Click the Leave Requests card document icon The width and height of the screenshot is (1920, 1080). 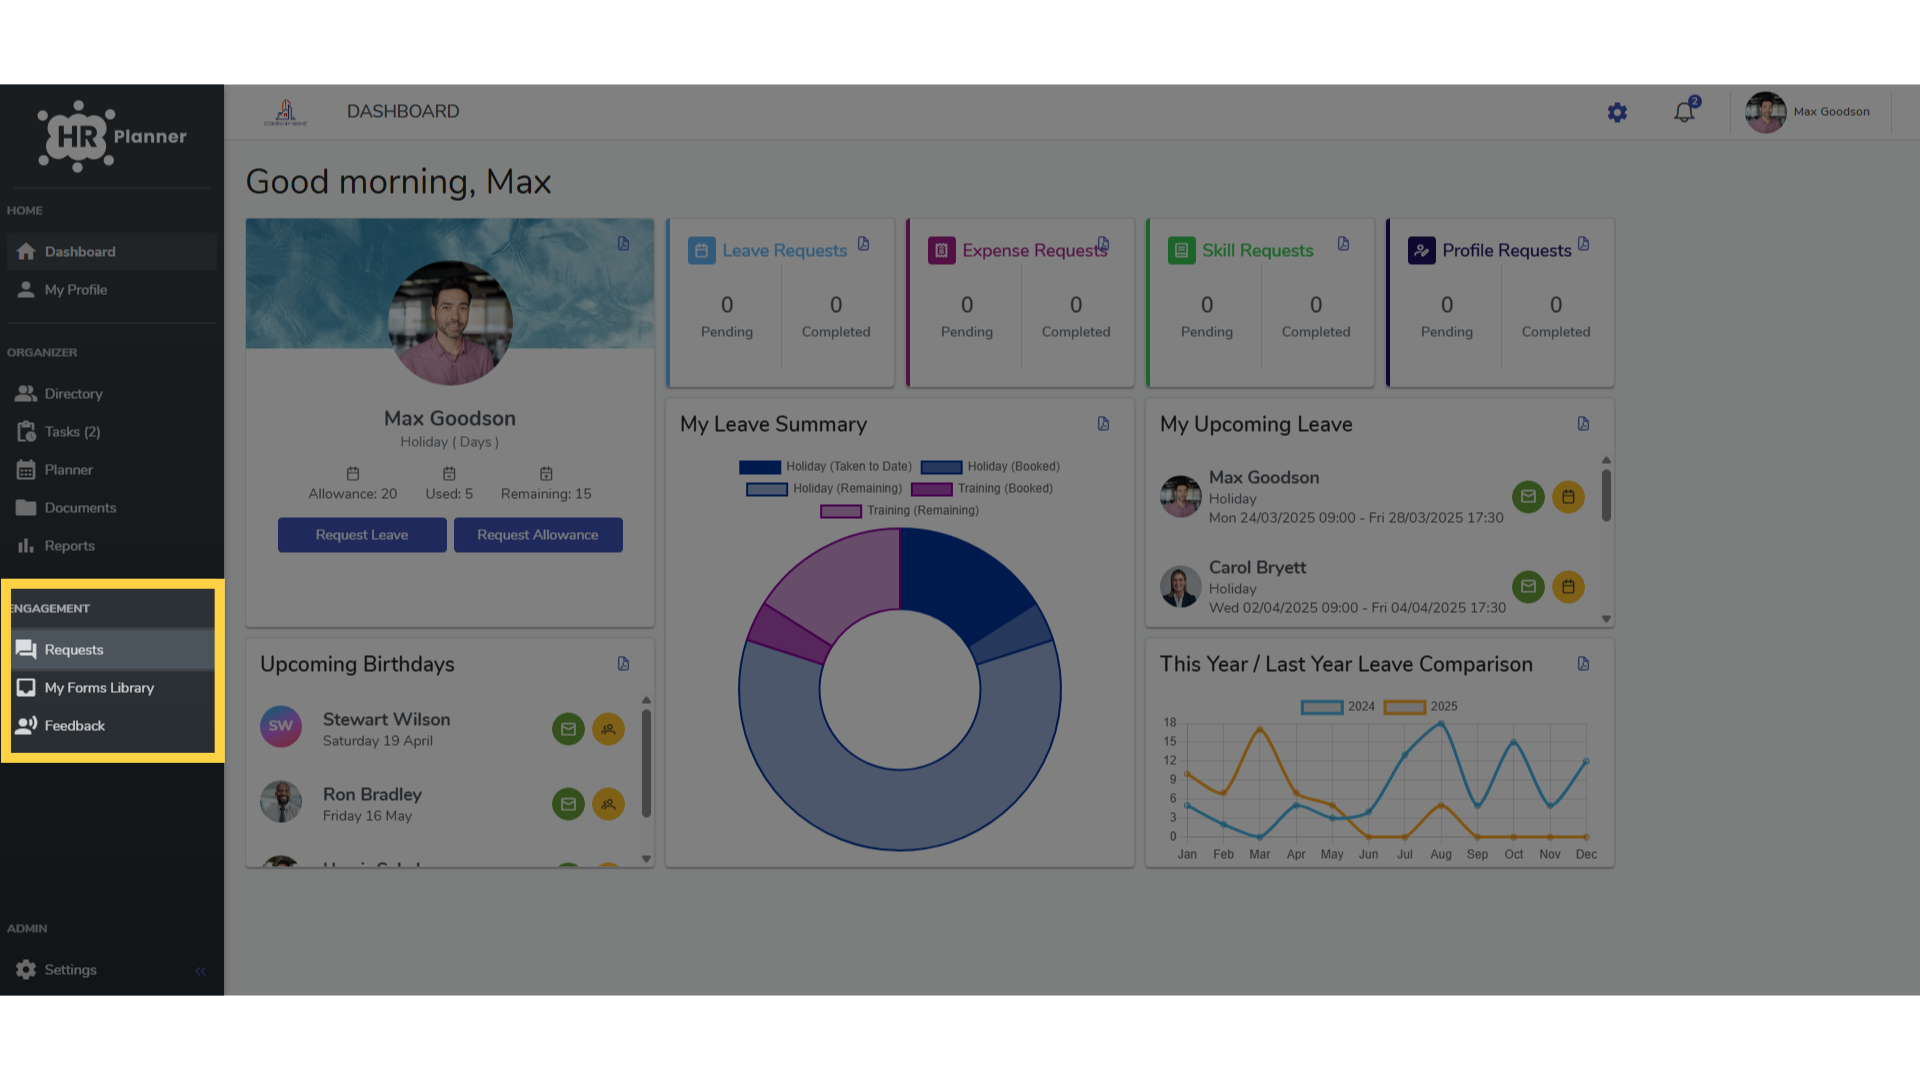[863, 244]
